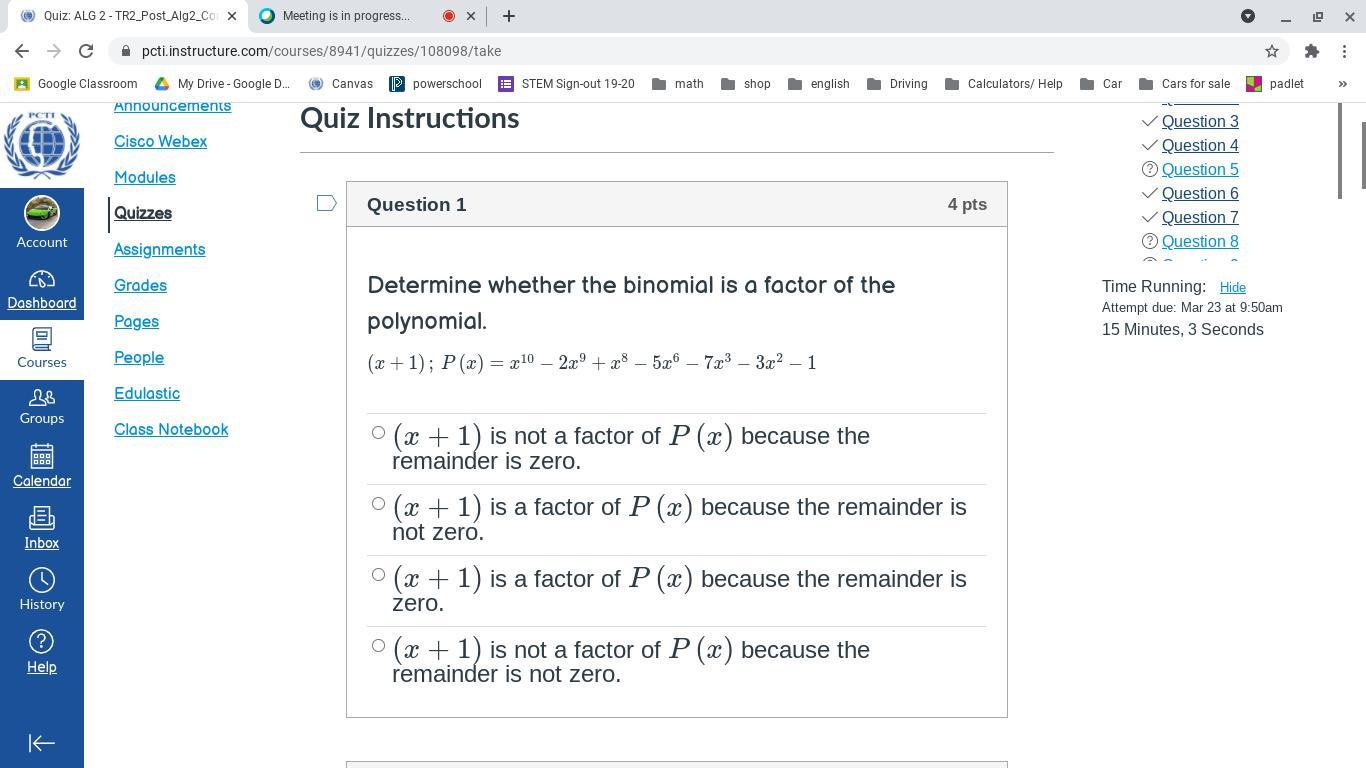Screen dimensions: 1366x768
Task: Expand the Calculators/ Help bookmarks folder
Action: tap(1004, 84)
